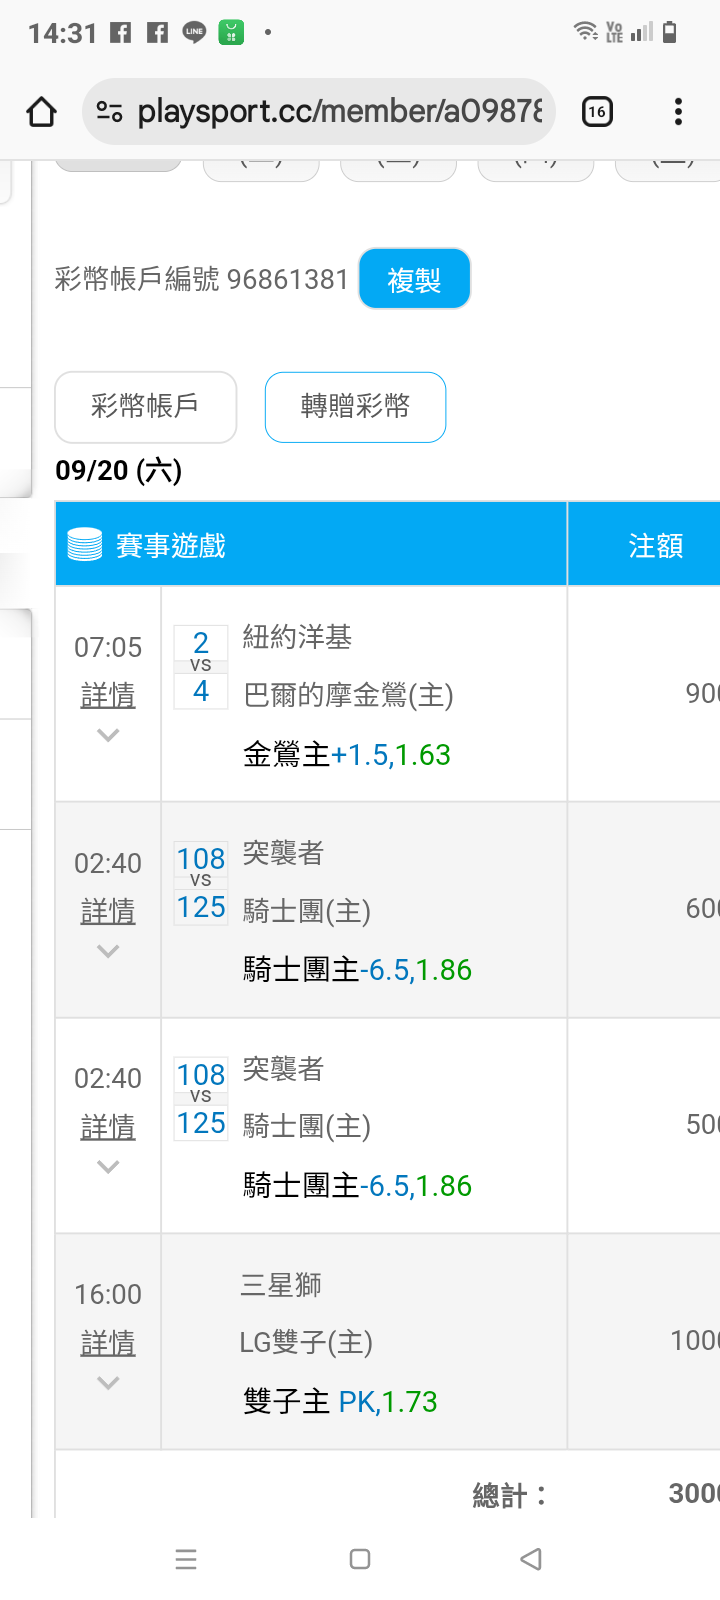The height and width of the screenshot is (1600, 720).
Task: Tap the browser home icon
Action: click(x=41, y=112)
